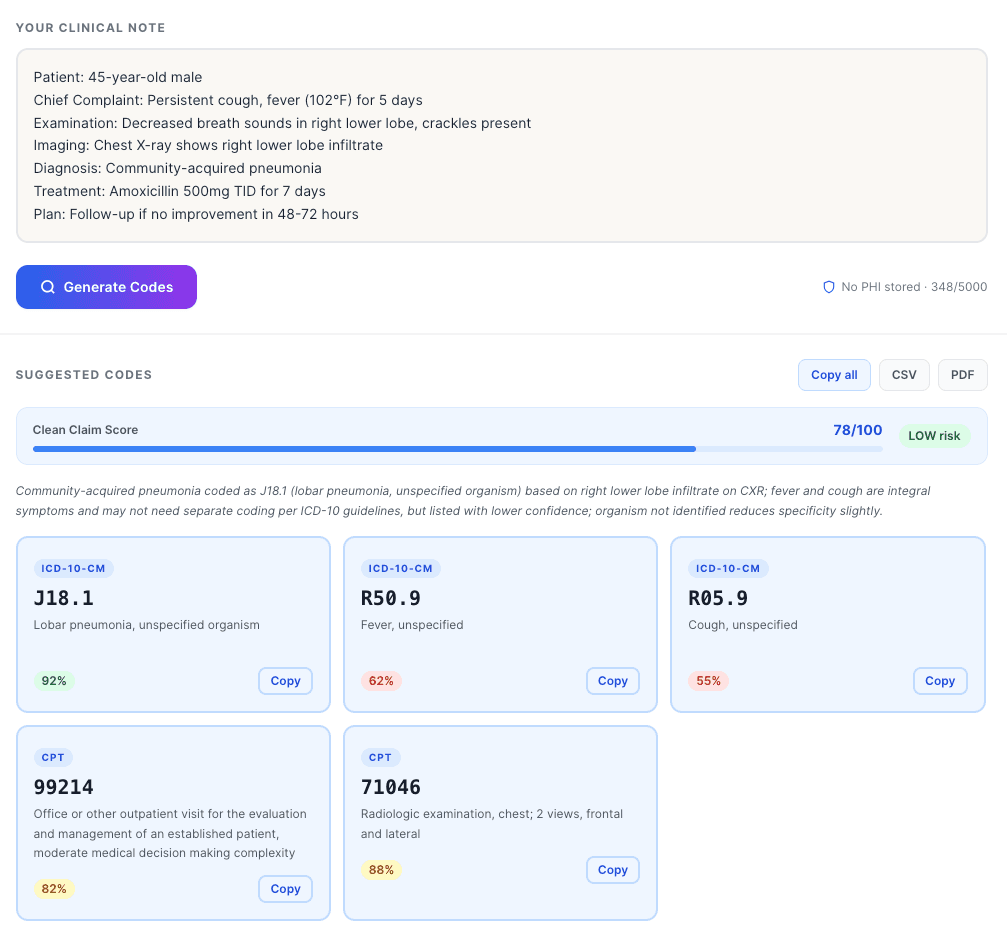Click the magnifier icon in Generate Codes
The height and width of the screenshot is (935, 1007).
48,287
